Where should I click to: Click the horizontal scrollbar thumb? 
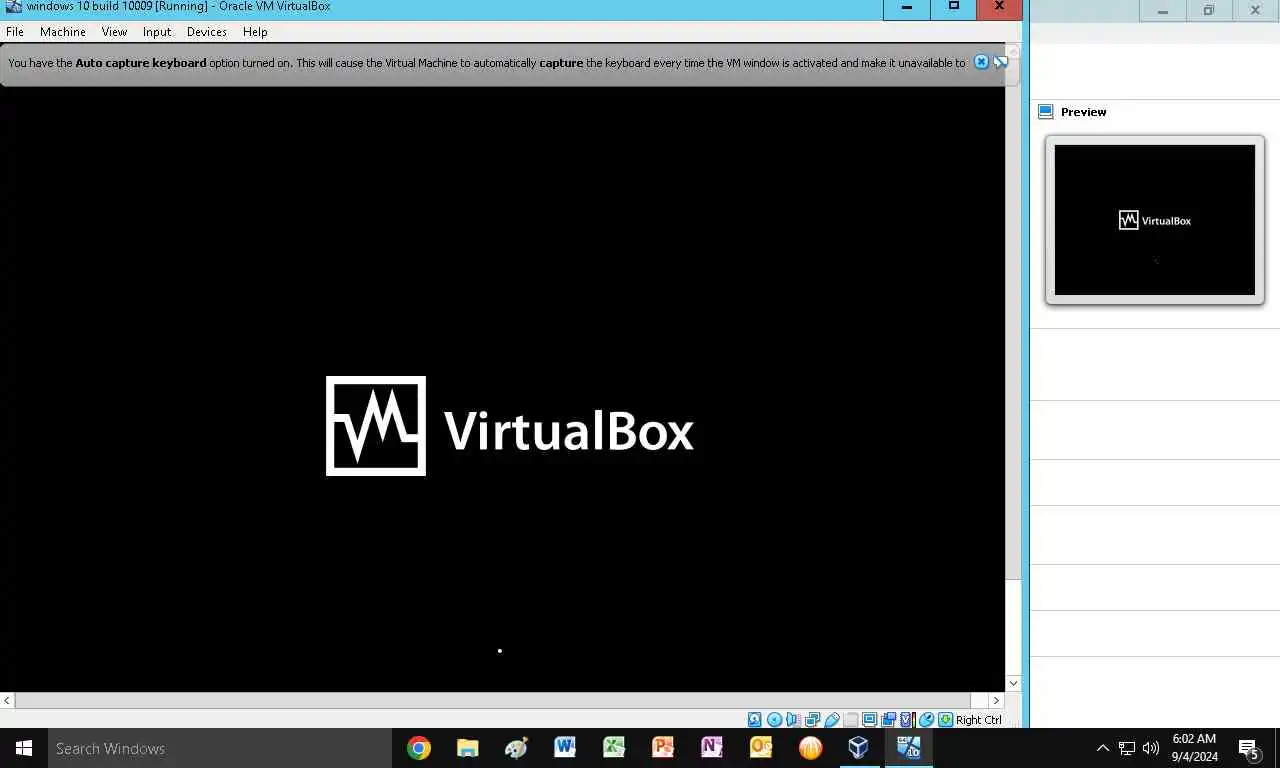pyautogui.click(x=493, y=701)
